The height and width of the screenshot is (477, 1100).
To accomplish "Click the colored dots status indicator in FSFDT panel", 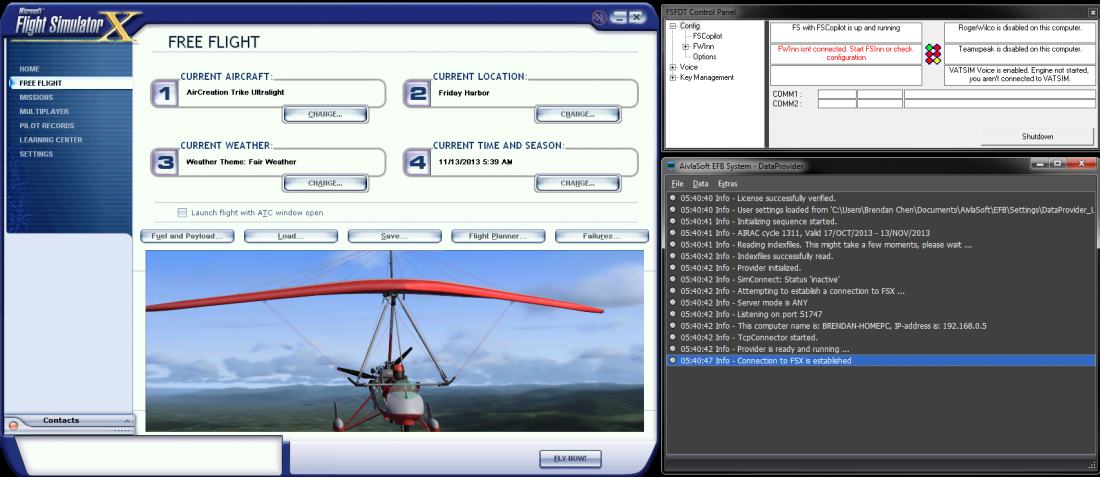I will pyautogui.click(x=932, y=54).
